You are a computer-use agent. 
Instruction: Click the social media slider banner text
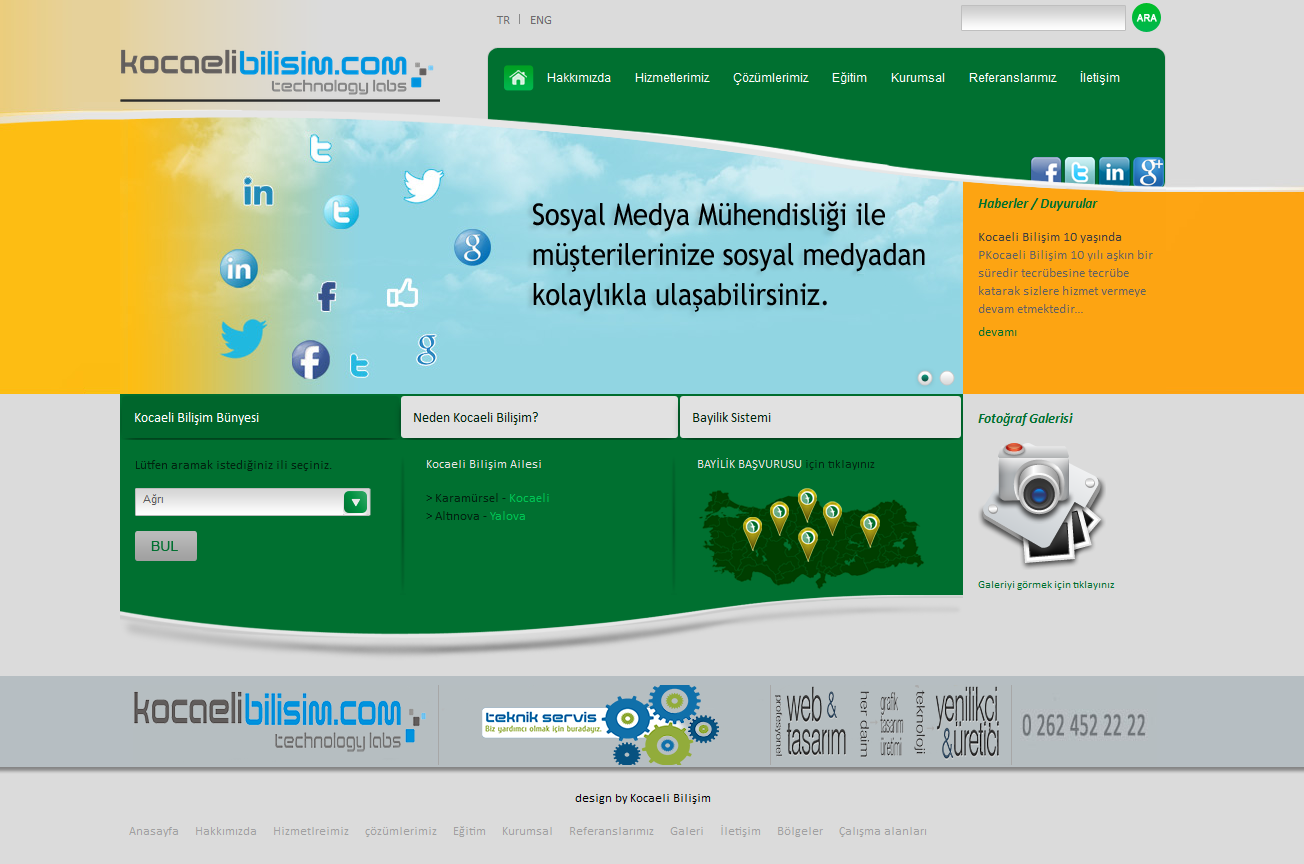[x=728, y=255]
